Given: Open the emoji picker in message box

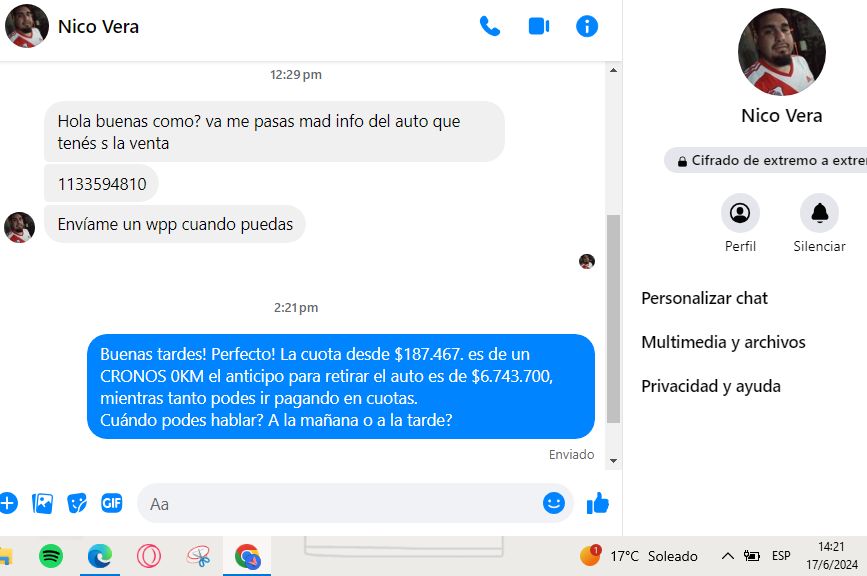Looking at the screenshot, I should coord(553,503).
